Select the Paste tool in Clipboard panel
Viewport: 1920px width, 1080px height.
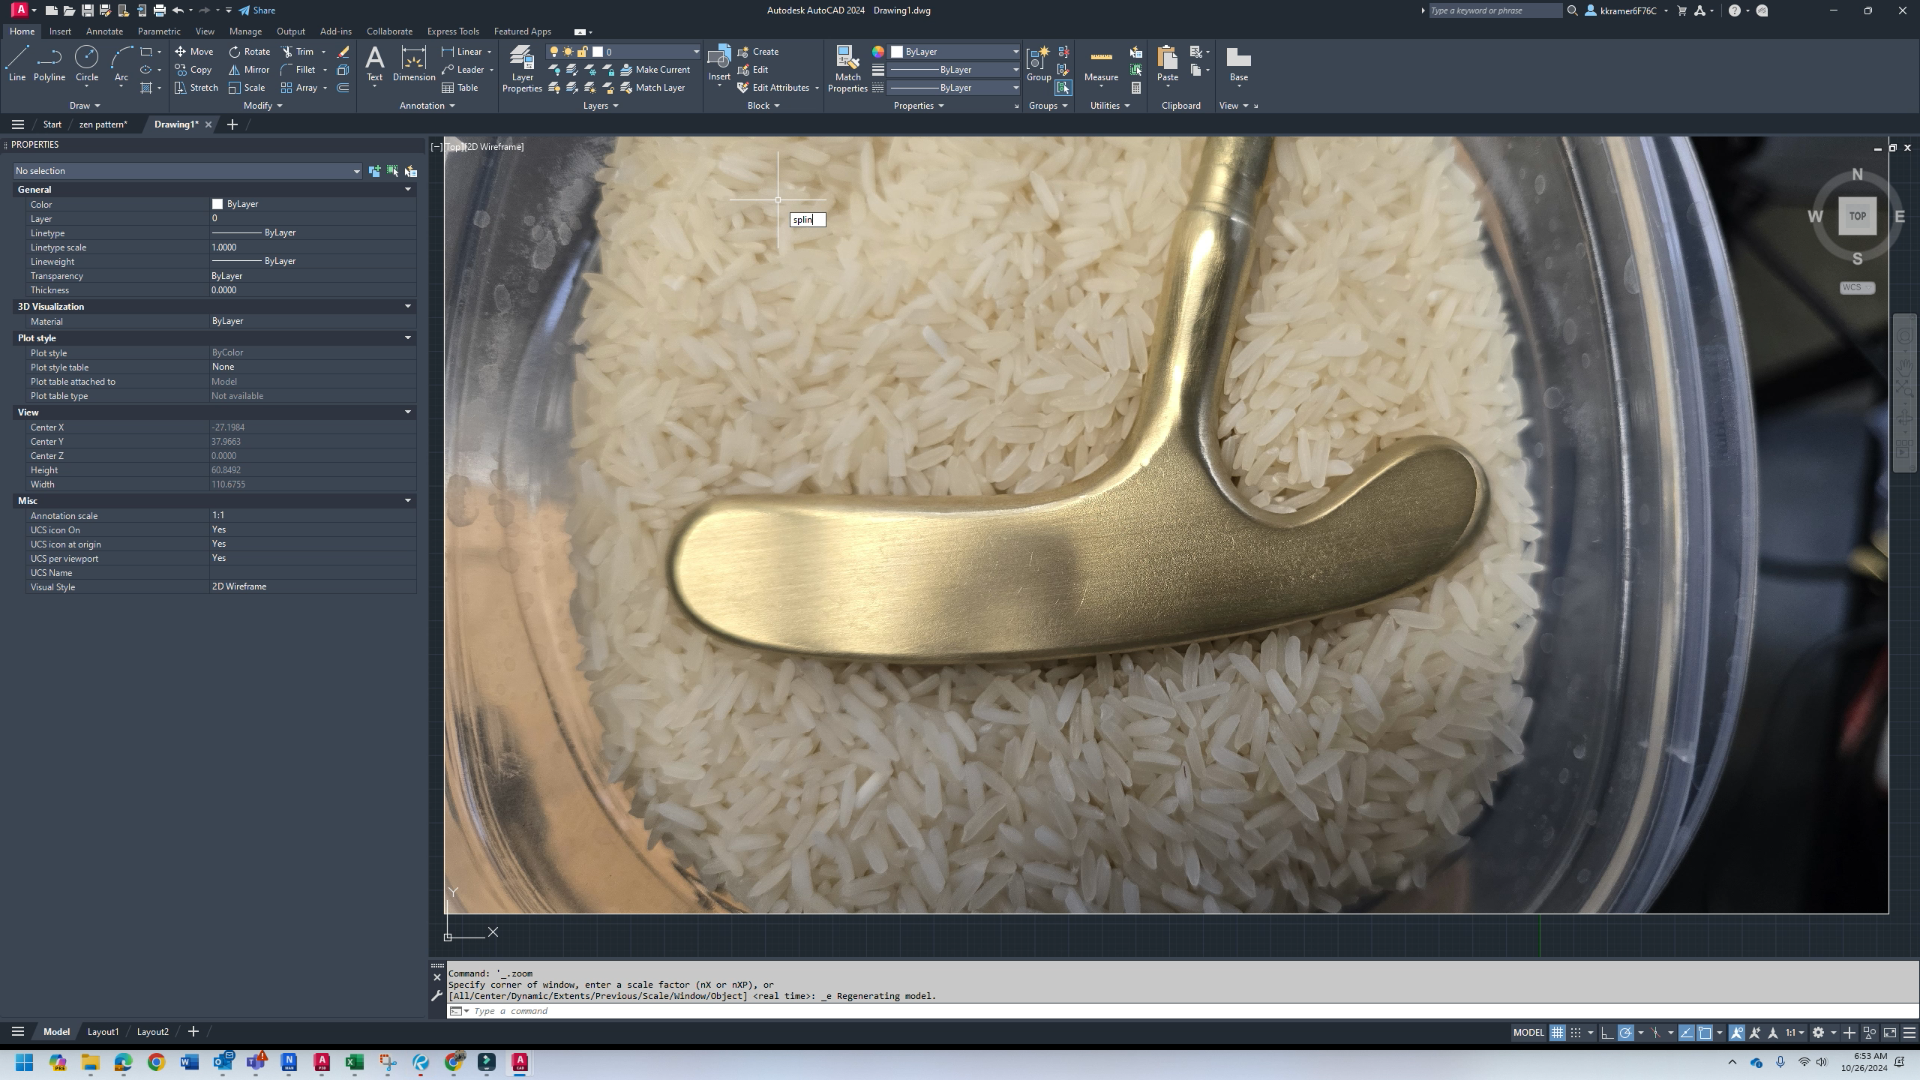[x=1166, y=62]
